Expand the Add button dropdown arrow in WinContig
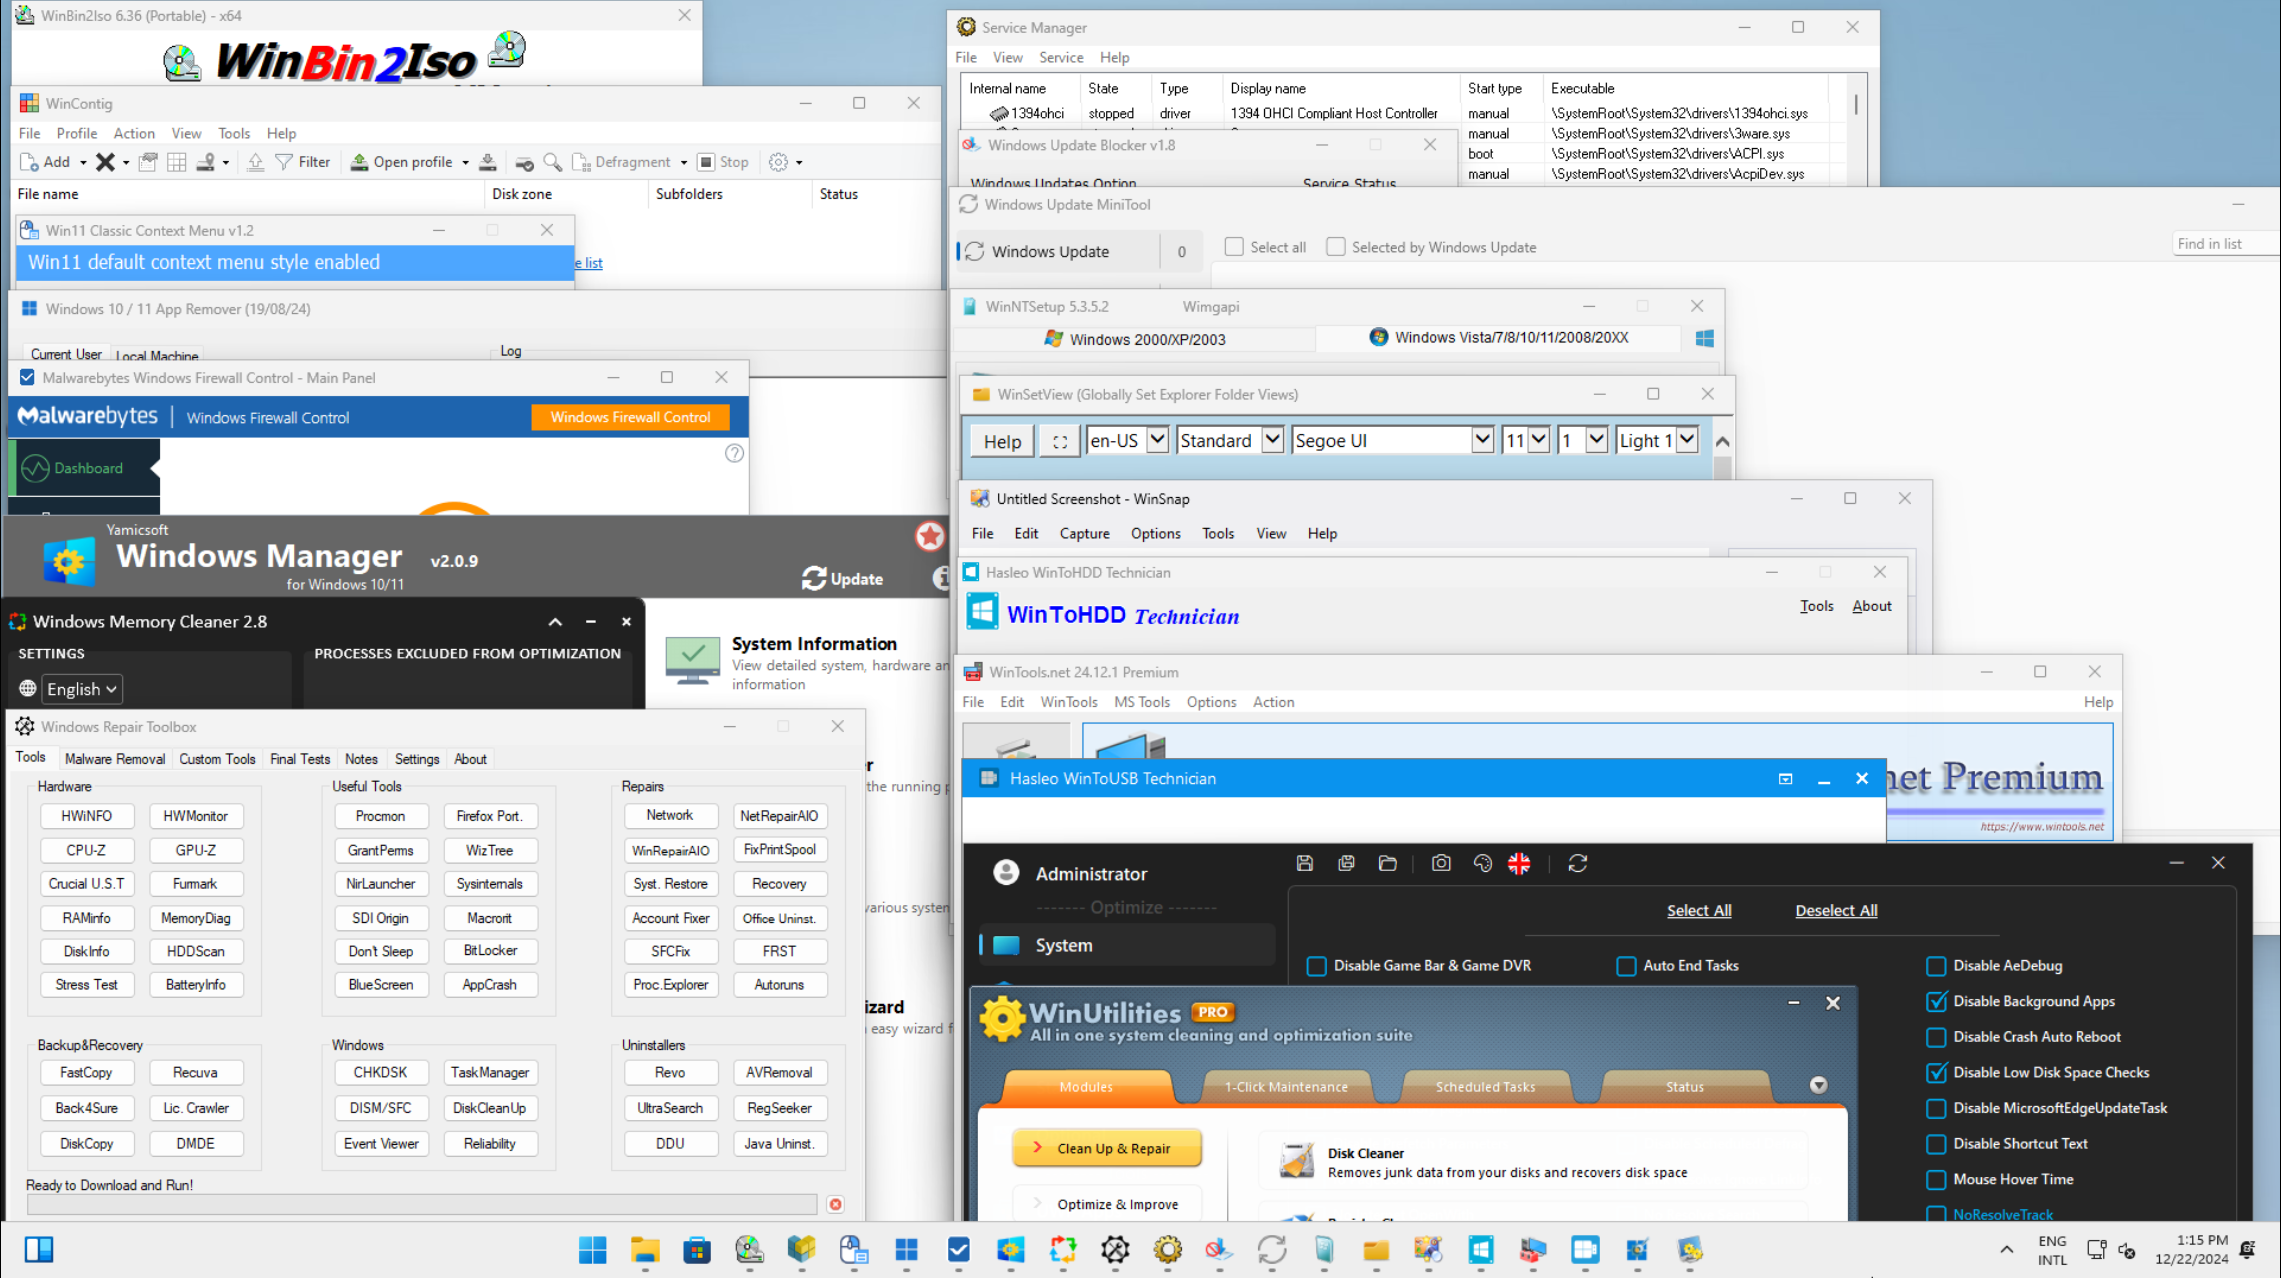The width and height of the screenshot is (2281, 1278). [83, 163]
